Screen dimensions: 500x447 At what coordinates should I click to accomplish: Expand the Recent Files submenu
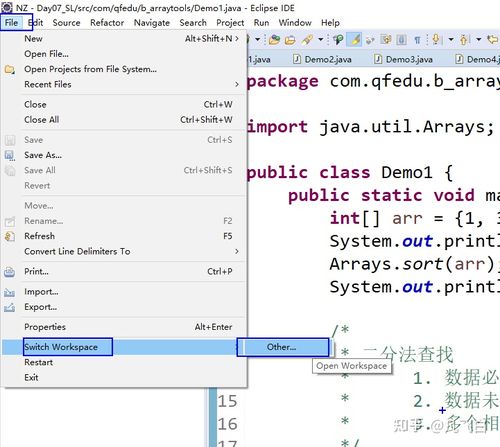pos(124,84)
